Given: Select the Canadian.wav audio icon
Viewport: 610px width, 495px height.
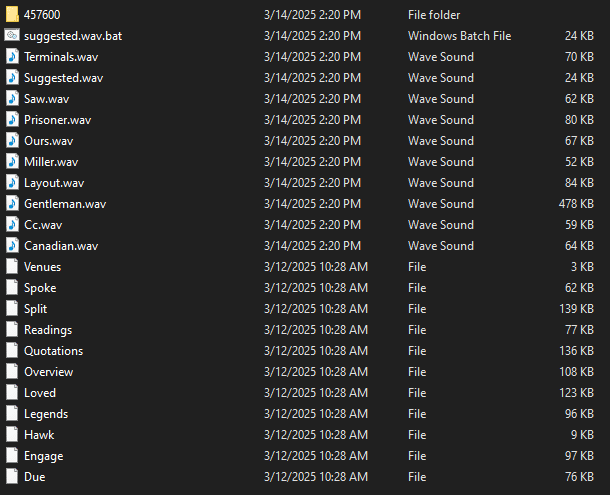Looking at the screenshot, I should click(12, 246).
